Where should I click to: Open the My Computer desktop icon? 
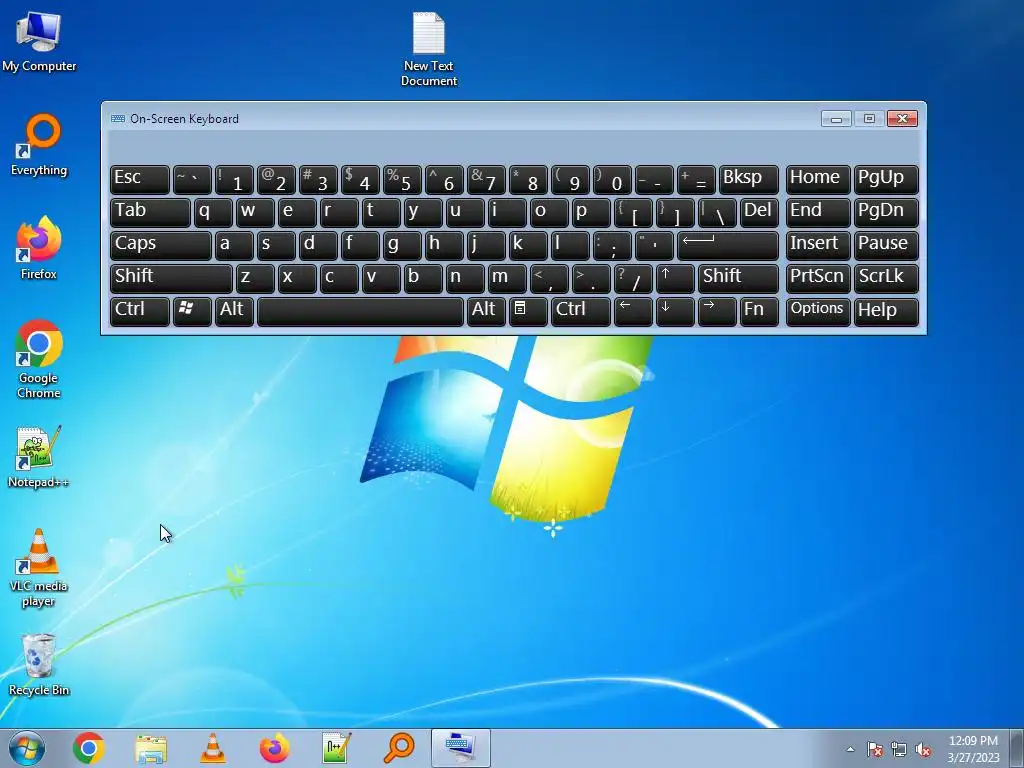(39, 41)
